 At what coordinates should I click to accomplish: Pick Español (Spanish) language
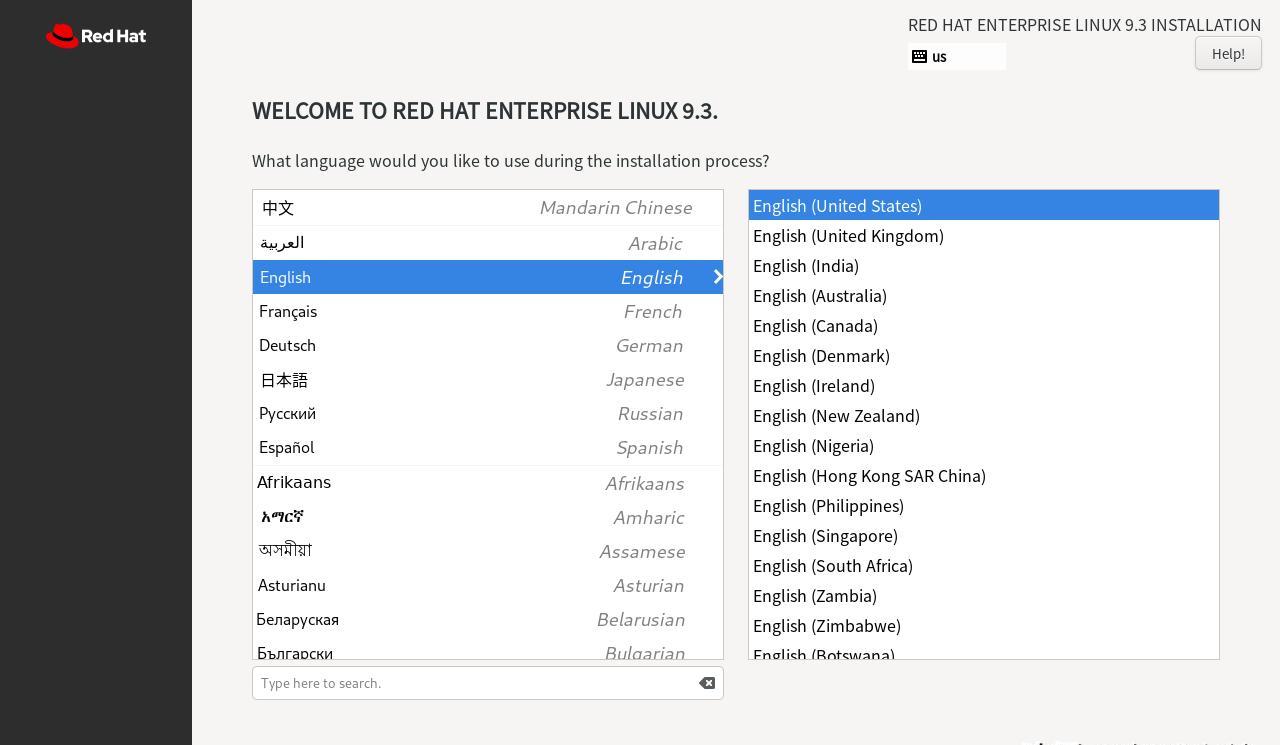tap(488, 447)
